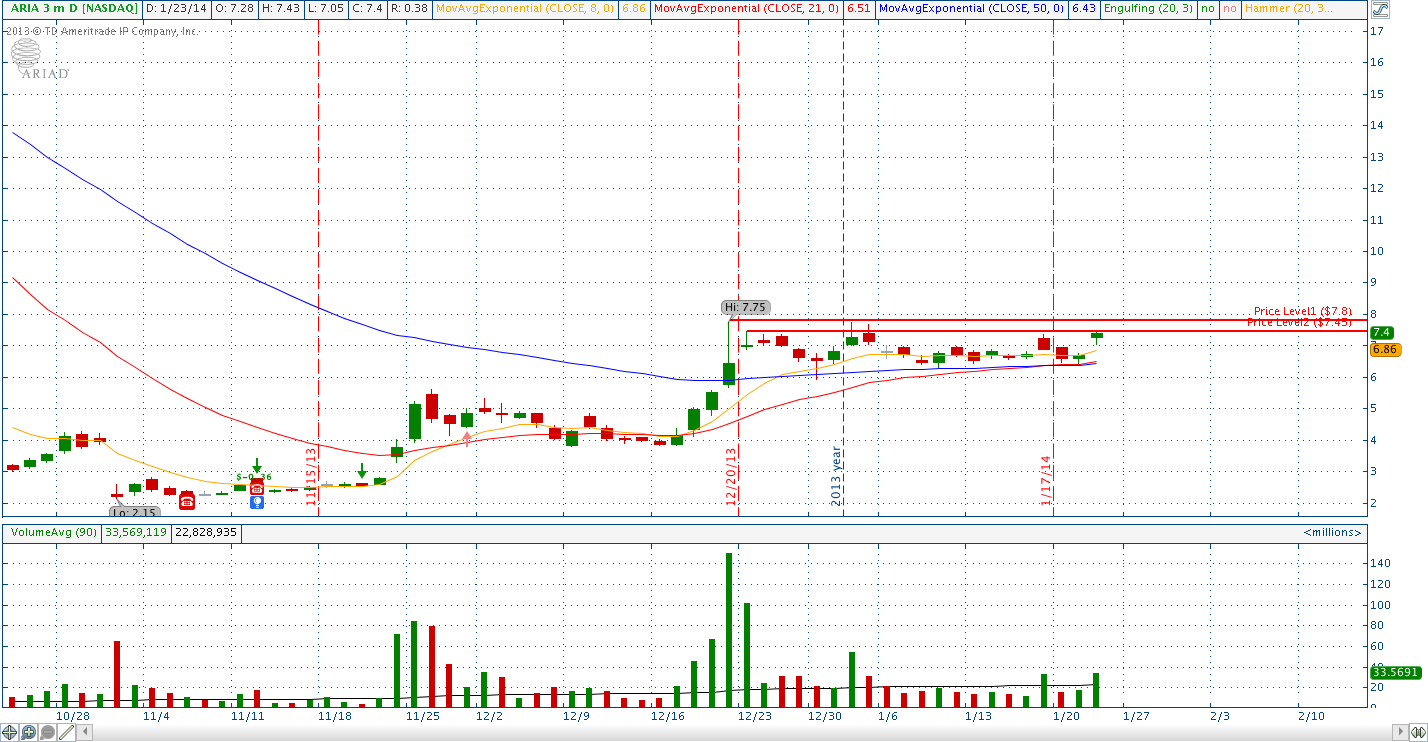Click the blue dividend icon near 11/12
This screenshot has height=742, width=1428.
pyautogui.click(x=257, y=503)
